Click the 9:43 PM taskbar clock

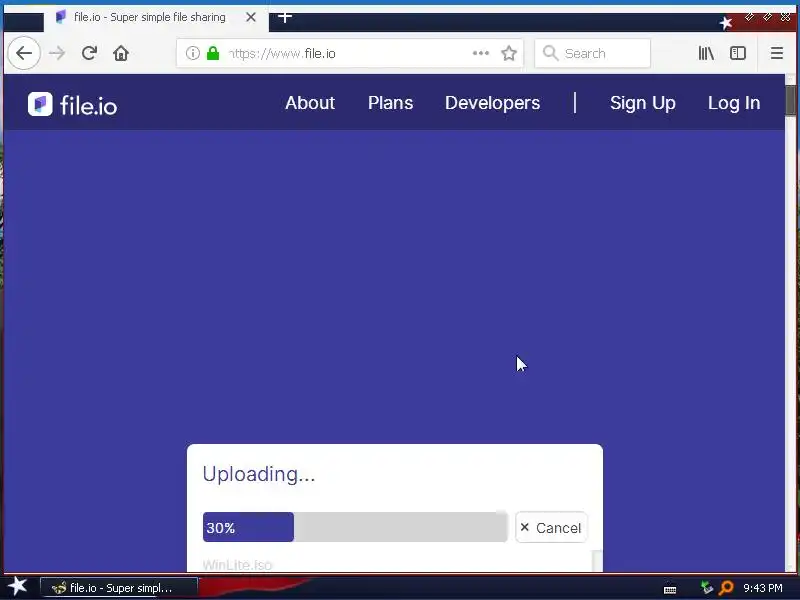pos(763,588)
